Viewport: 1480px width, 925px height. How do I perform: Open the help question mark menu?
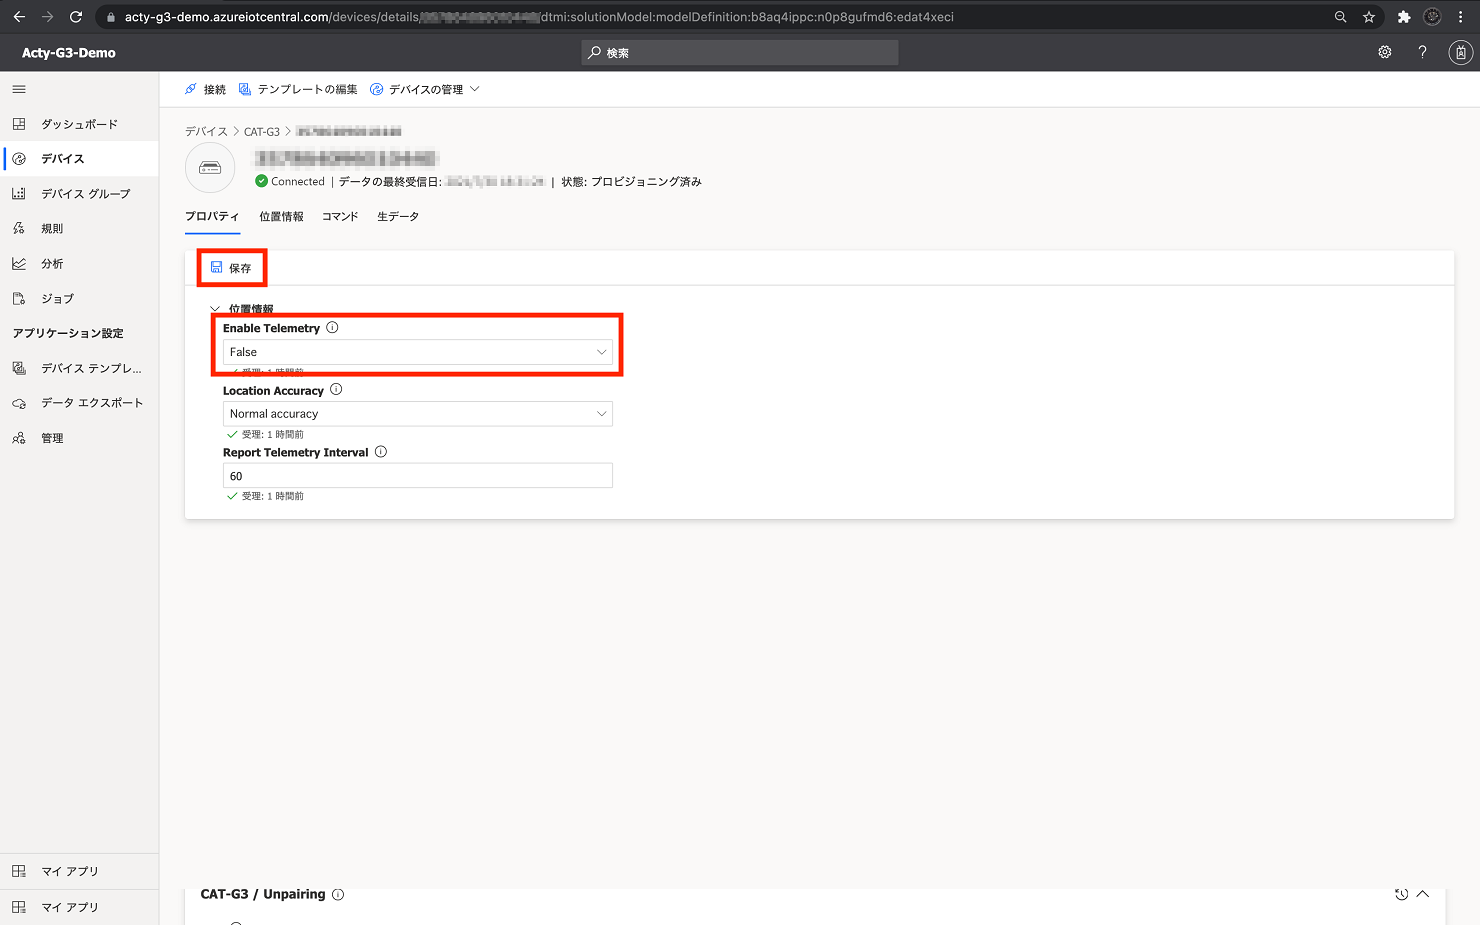1422,52
